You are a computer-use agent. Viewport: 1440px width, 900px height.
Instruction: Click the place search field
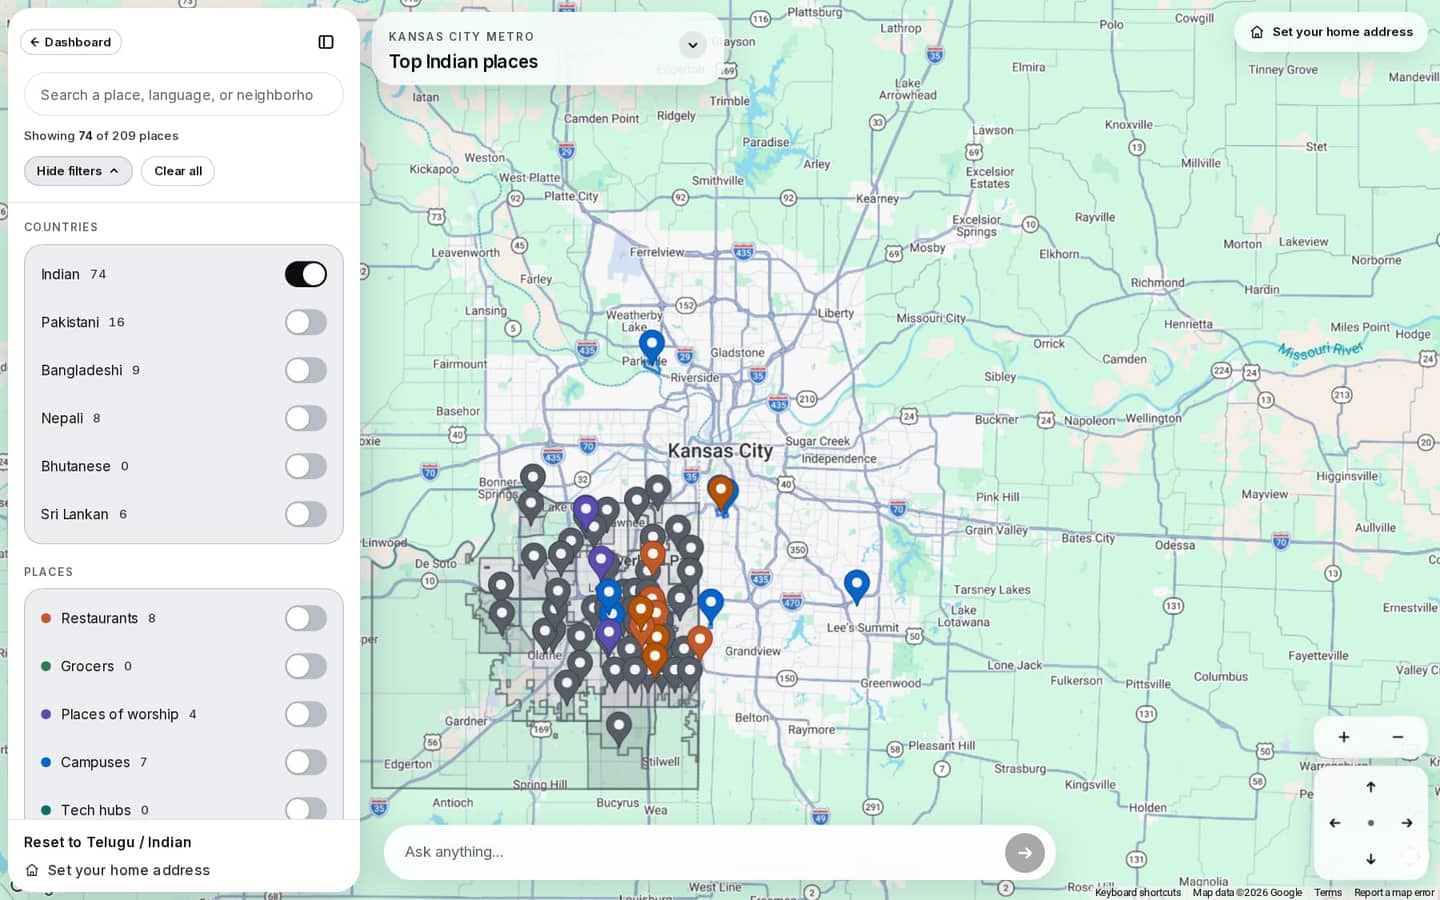pyautogui.click(x=184, y=95)
